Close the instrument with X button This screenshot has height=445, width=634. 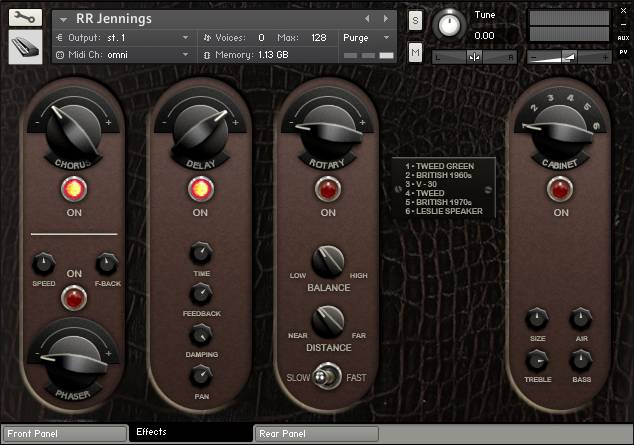click(623, 11)
